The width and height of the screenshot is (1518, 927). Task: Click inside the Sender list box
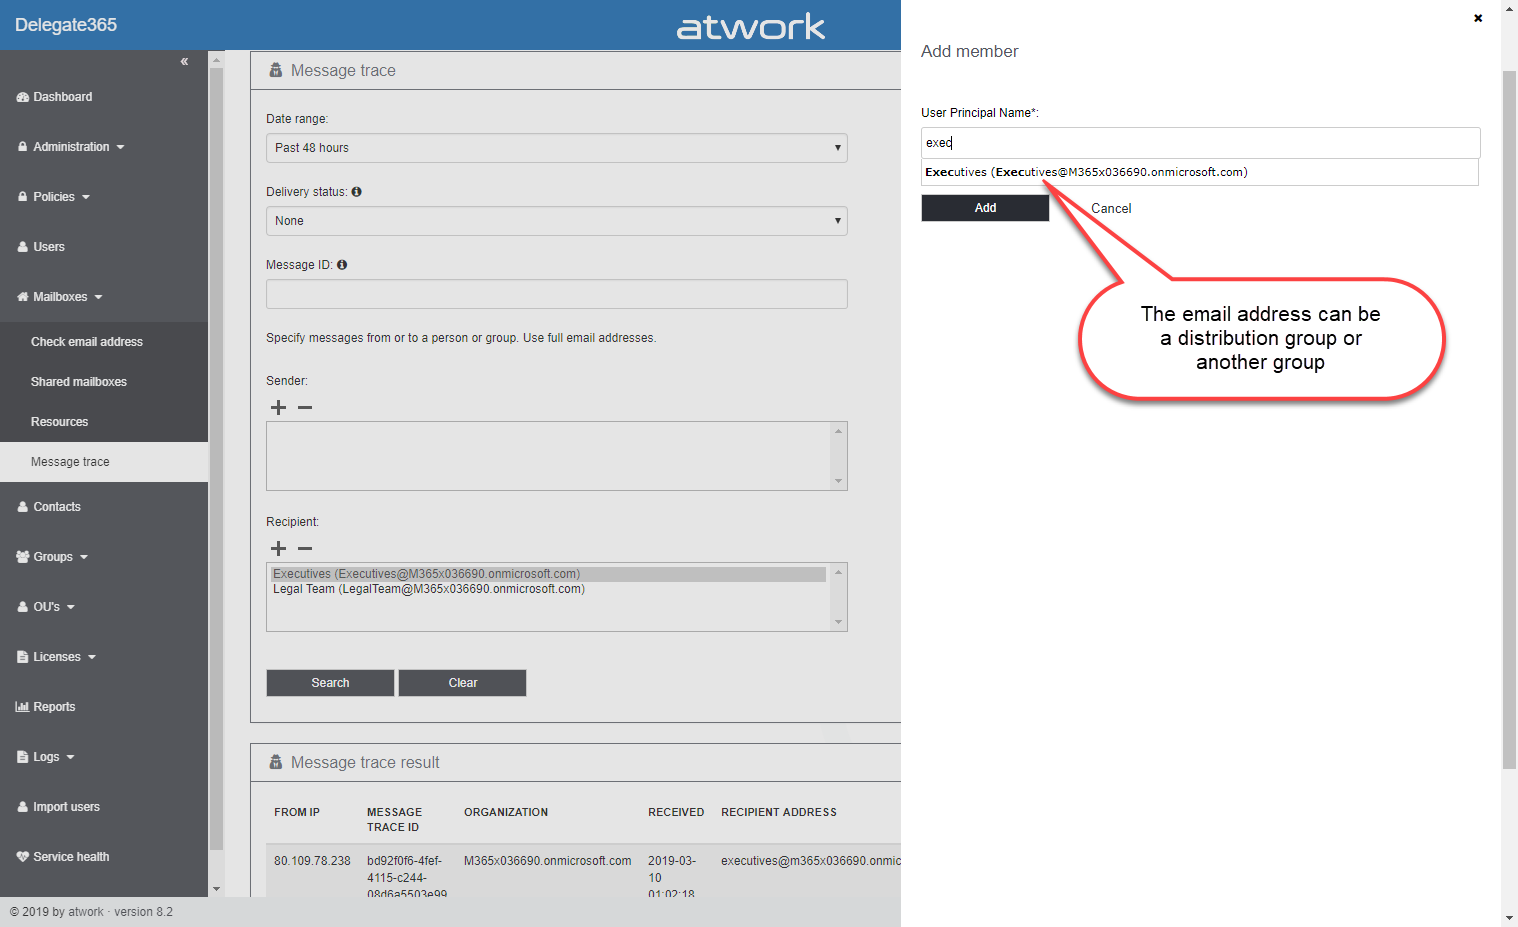pos(548,456)
